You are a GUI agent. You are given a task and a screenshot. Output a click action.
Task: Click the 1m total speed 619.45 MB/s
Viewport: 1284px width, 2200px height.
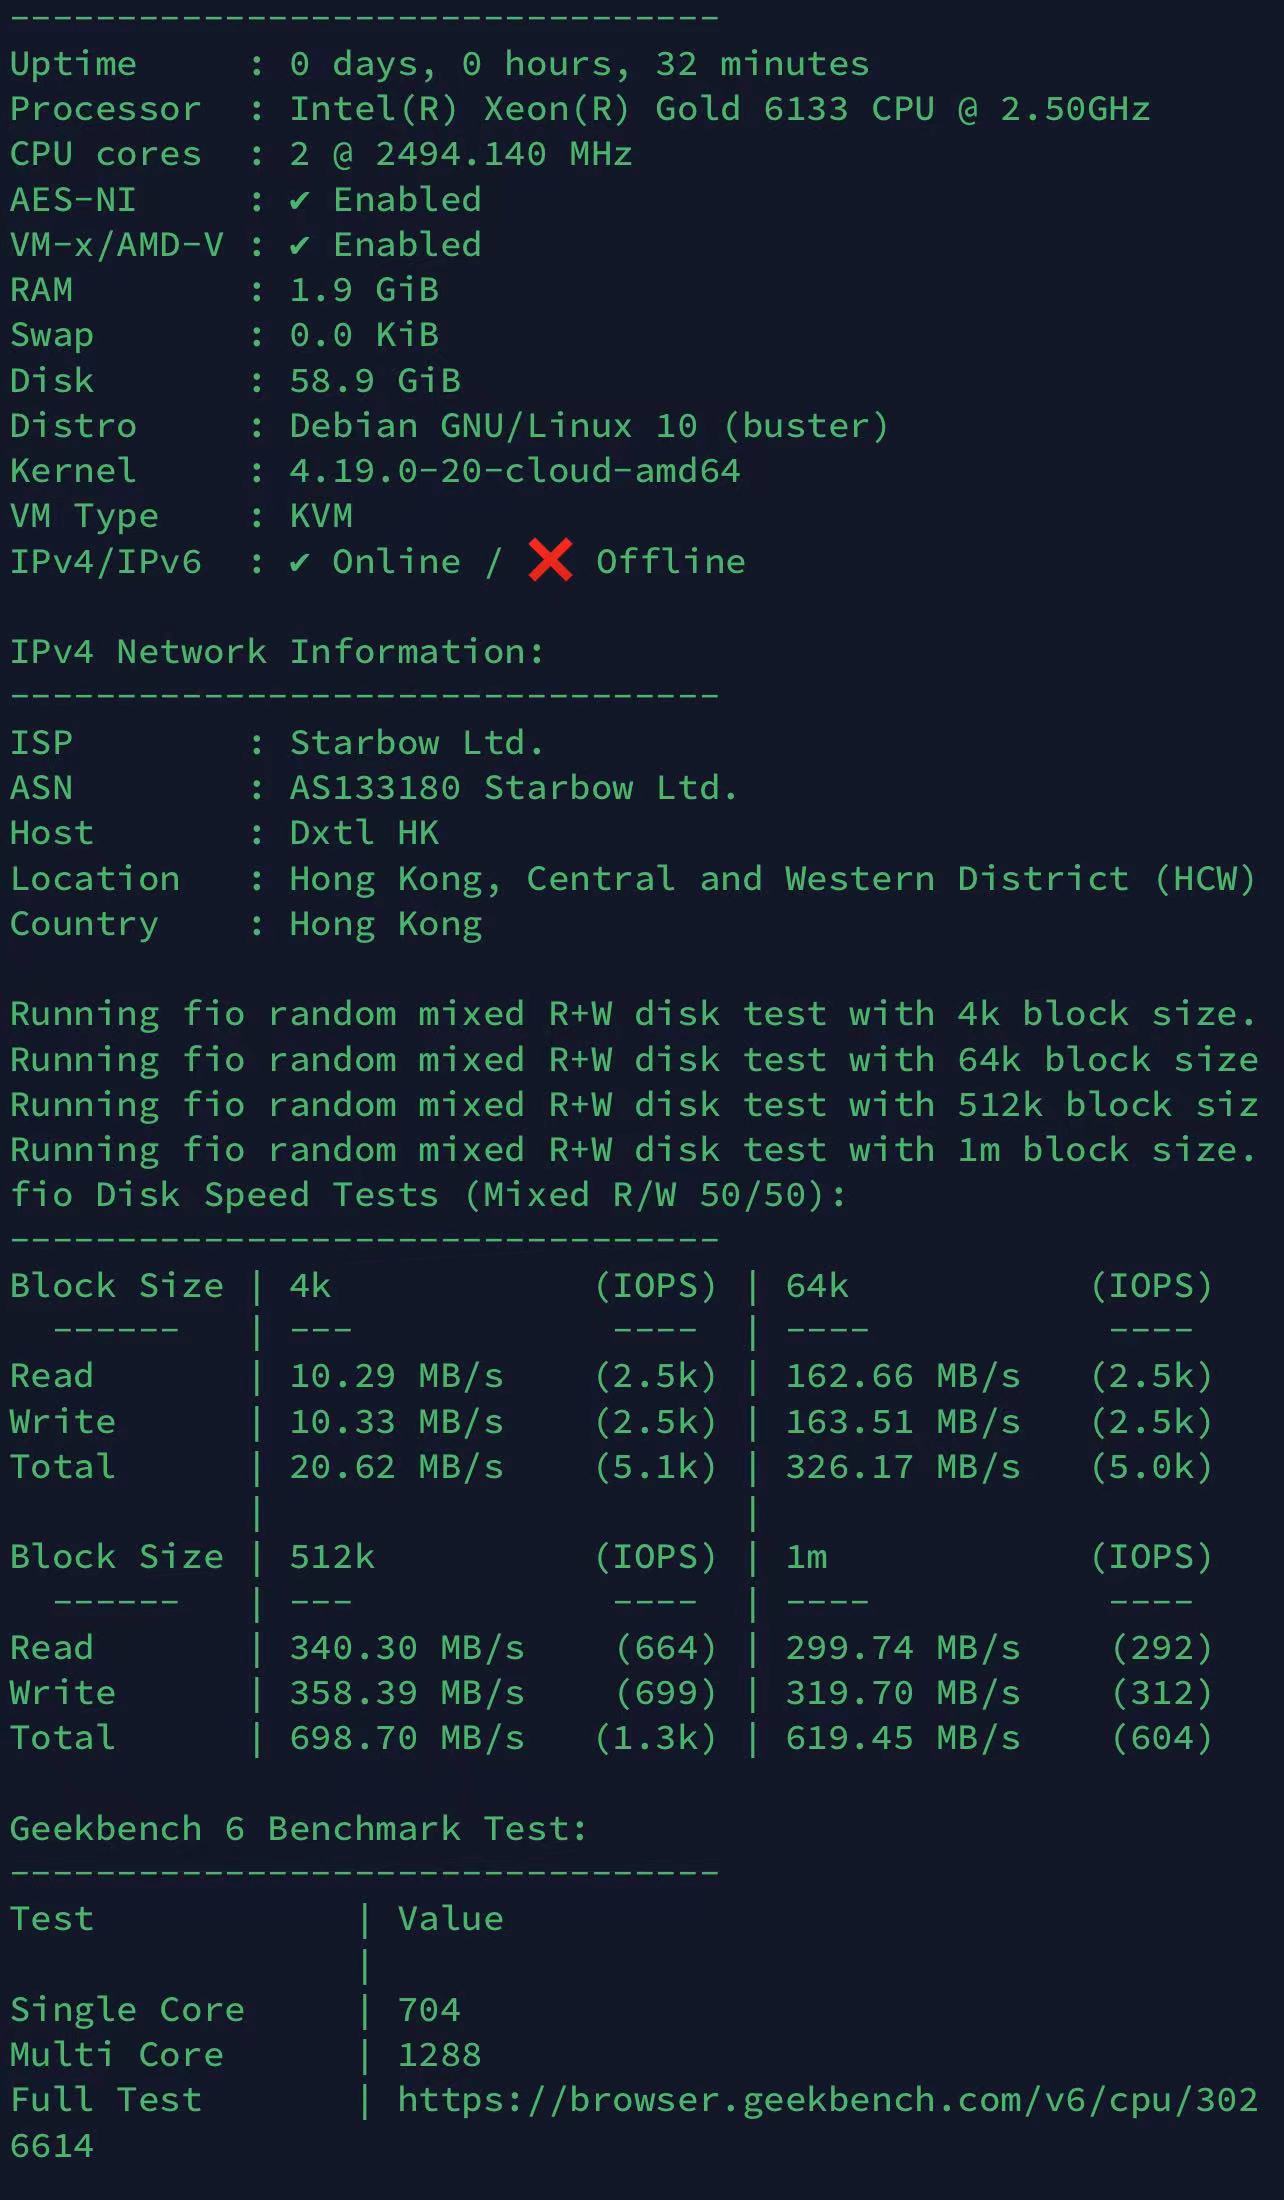pos(902,1738)
